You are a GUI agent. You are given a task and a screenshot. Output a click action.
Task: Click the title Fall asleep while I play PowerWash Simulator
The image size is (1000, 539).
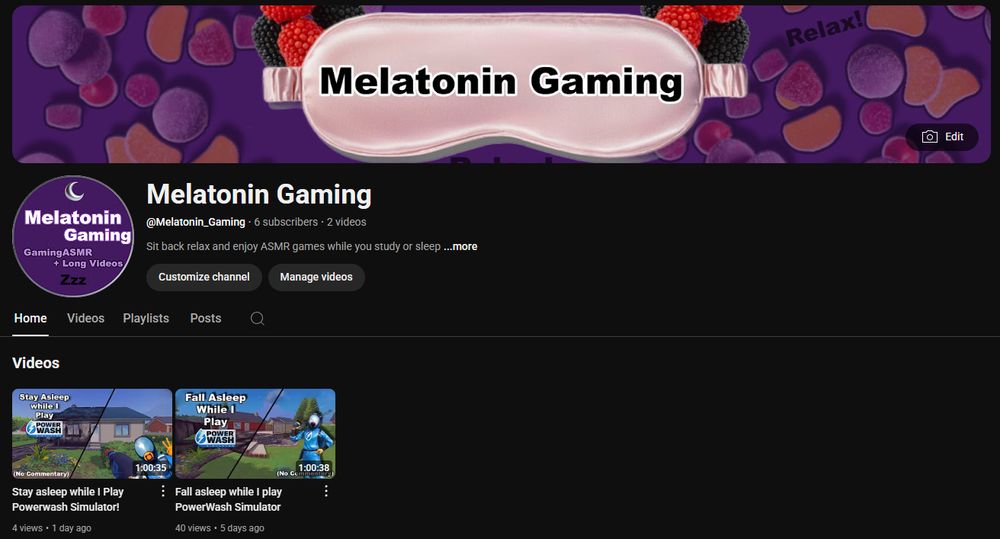coord(228,499)
